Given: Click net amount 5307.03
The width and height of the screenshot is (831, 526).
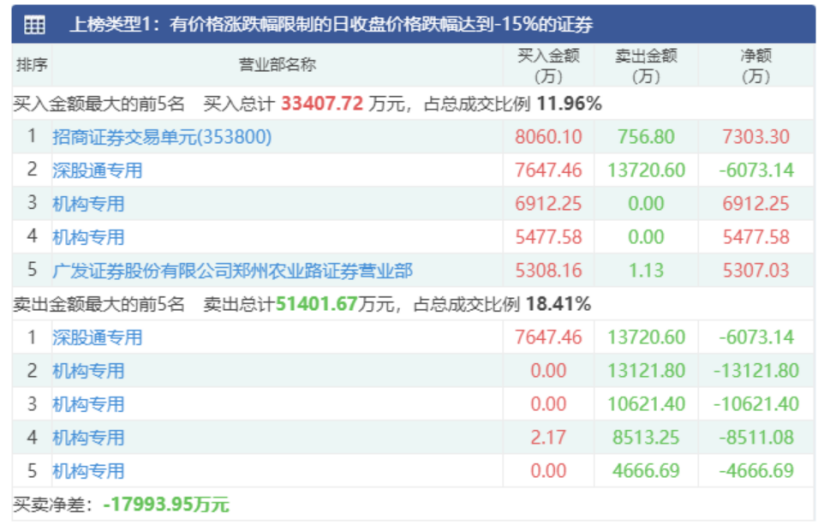Looking at the screenshot, I should pyautogui.click(x=756, y=270).
